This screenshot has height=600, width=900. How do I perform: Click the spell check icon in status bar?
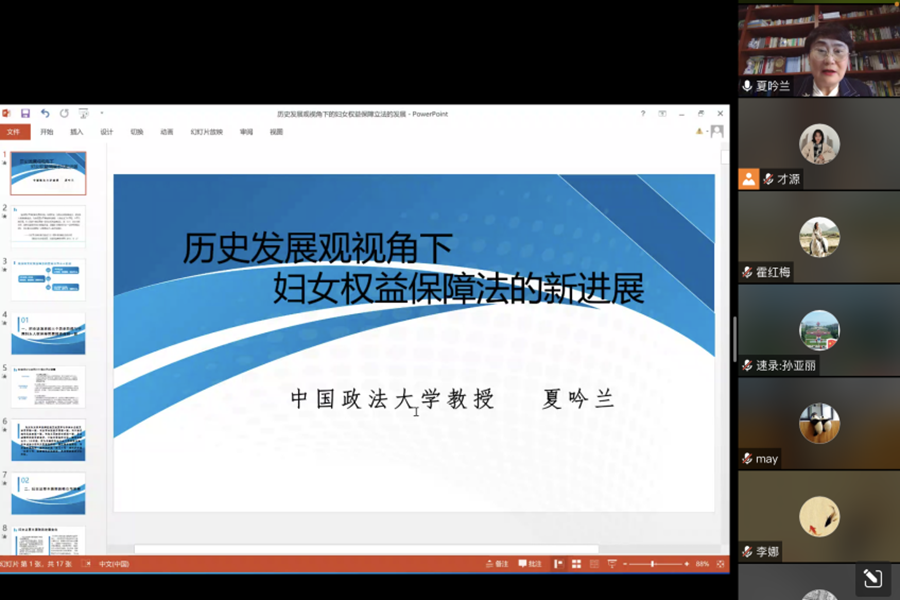86,564
